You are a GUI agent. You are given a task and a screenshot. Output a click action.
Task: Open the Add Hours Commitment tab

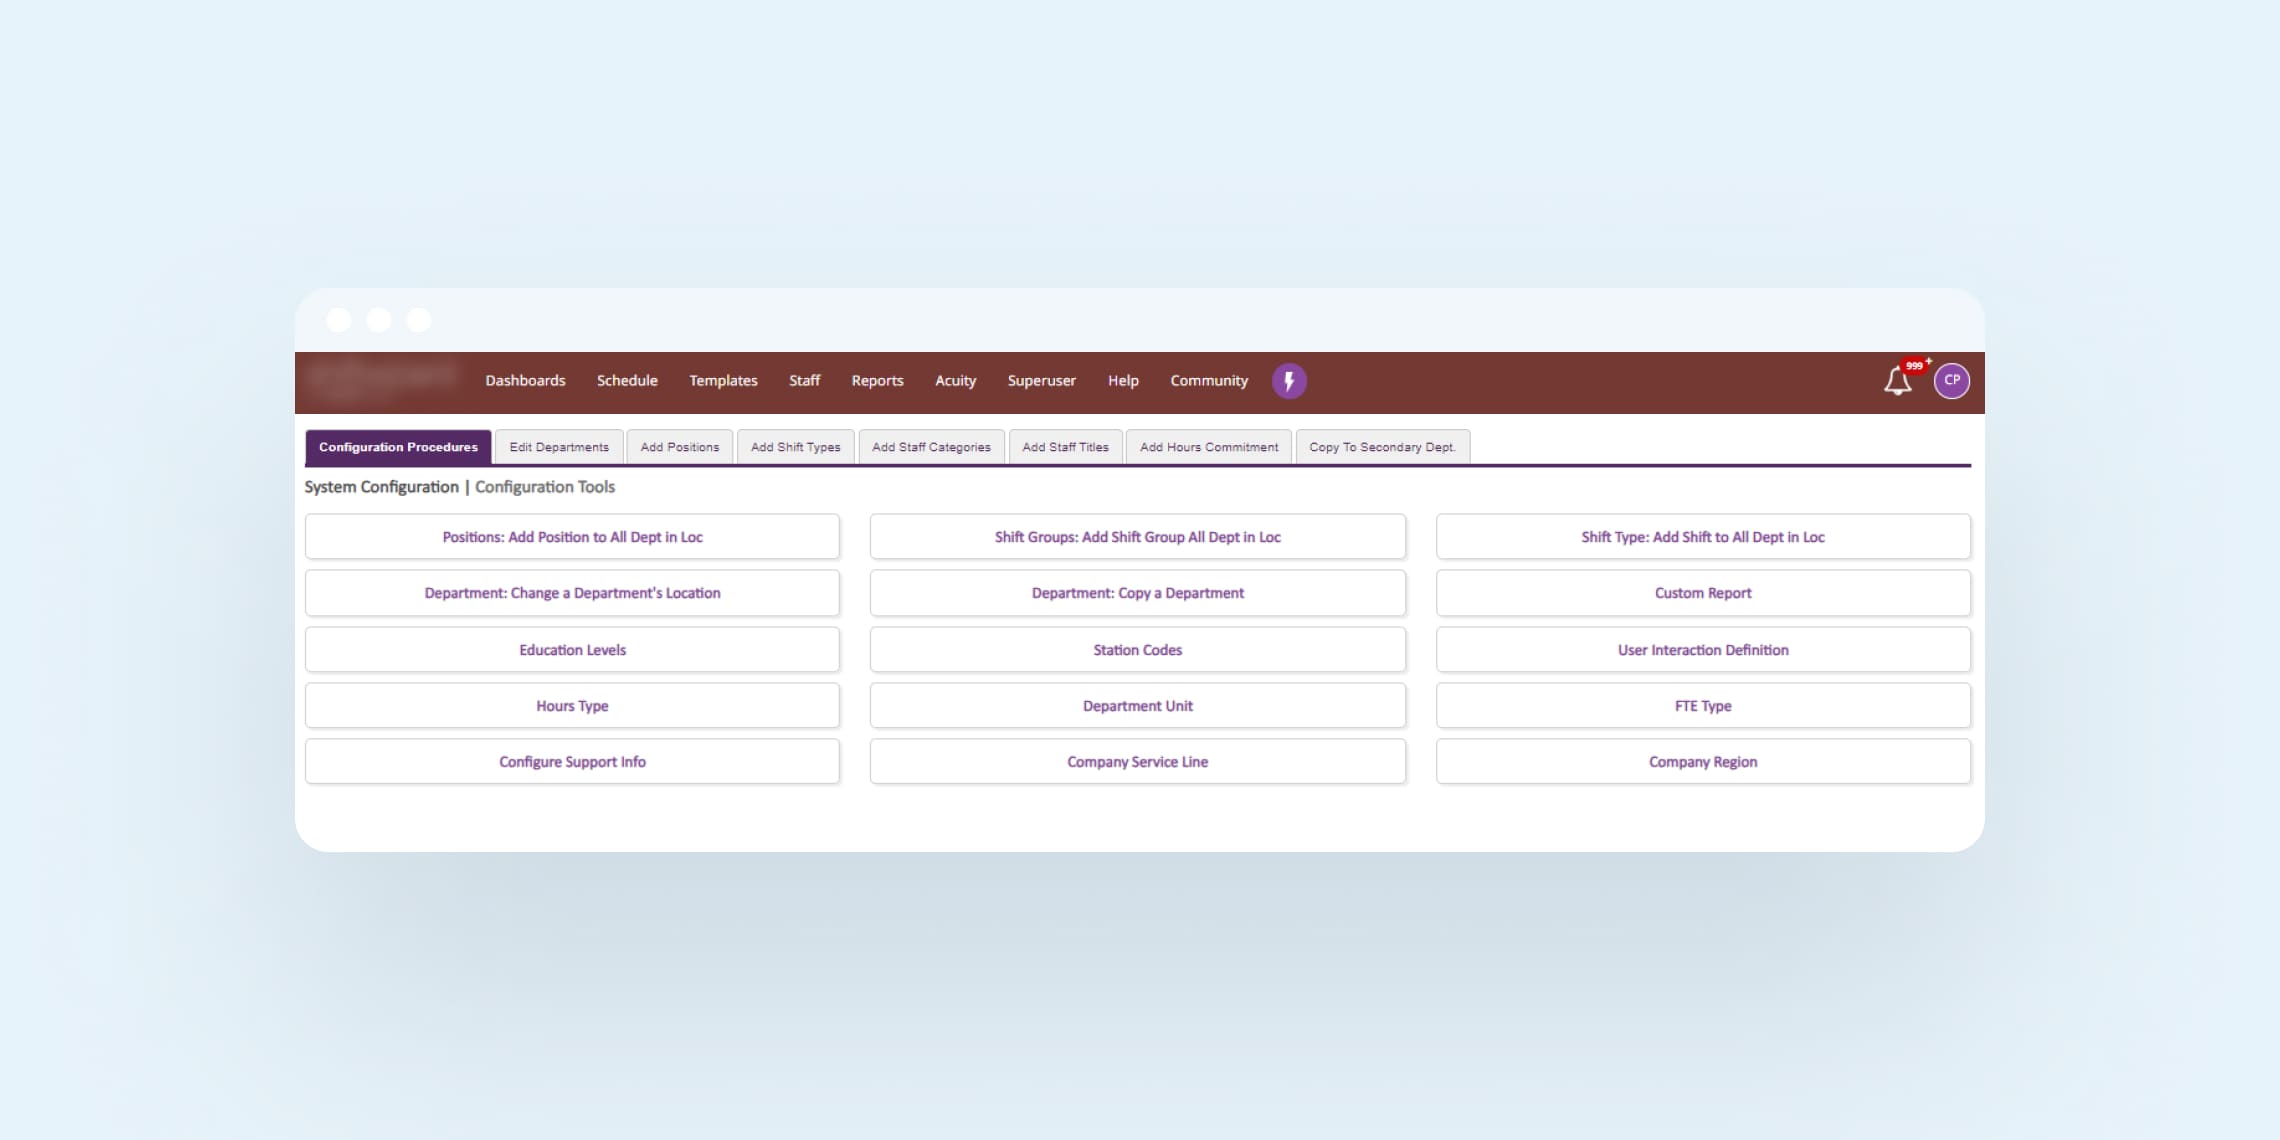[1208, 447]
